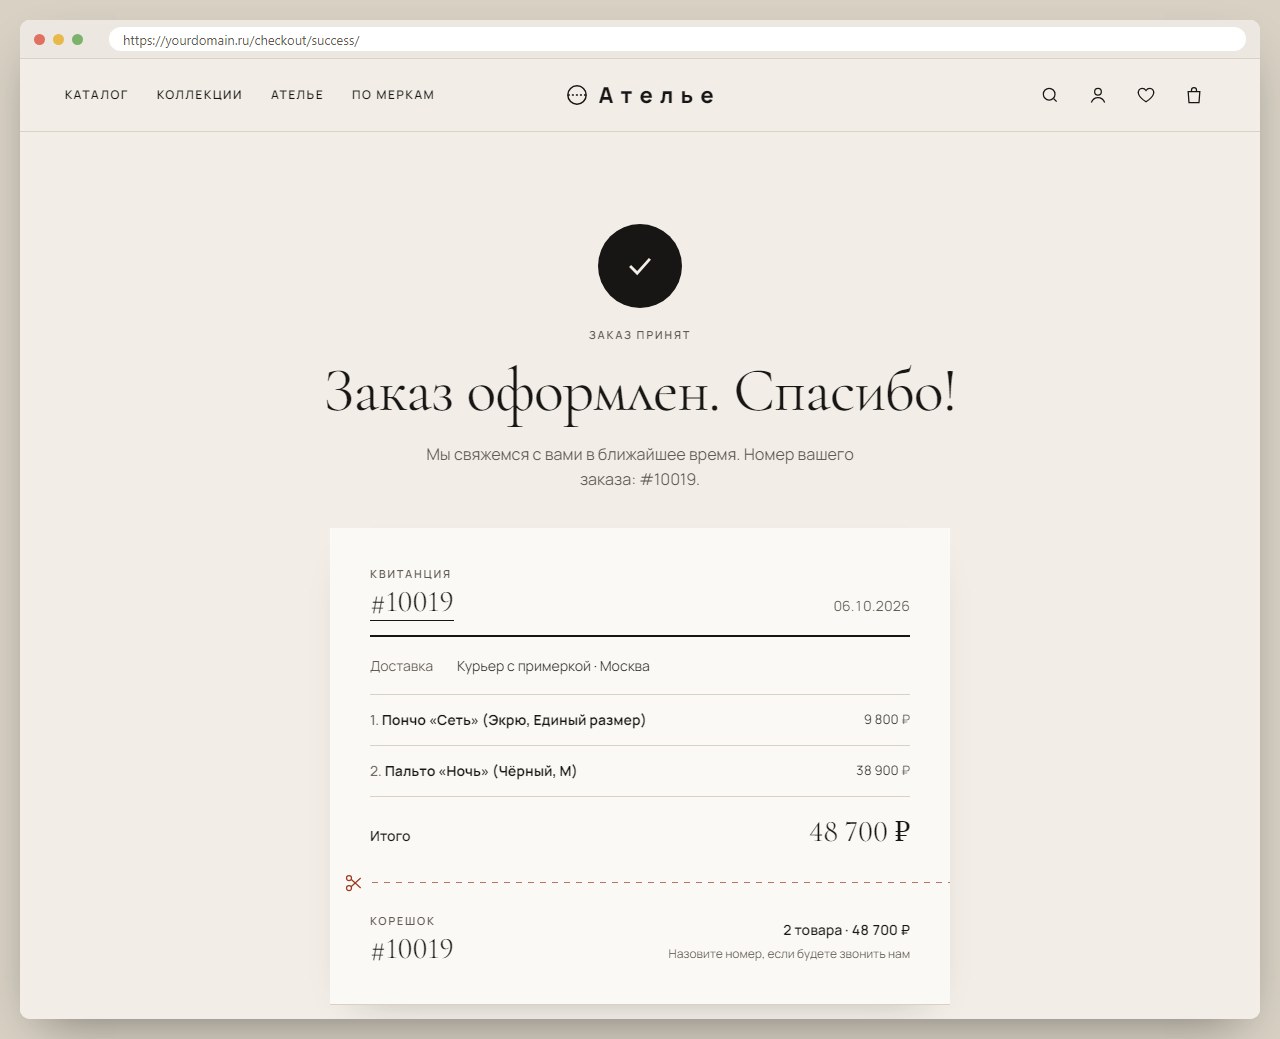This screenshot has width=1280, height=1039.
Task: Click stub order number #10019 under Корешок
Action: [x=412, y=949]
